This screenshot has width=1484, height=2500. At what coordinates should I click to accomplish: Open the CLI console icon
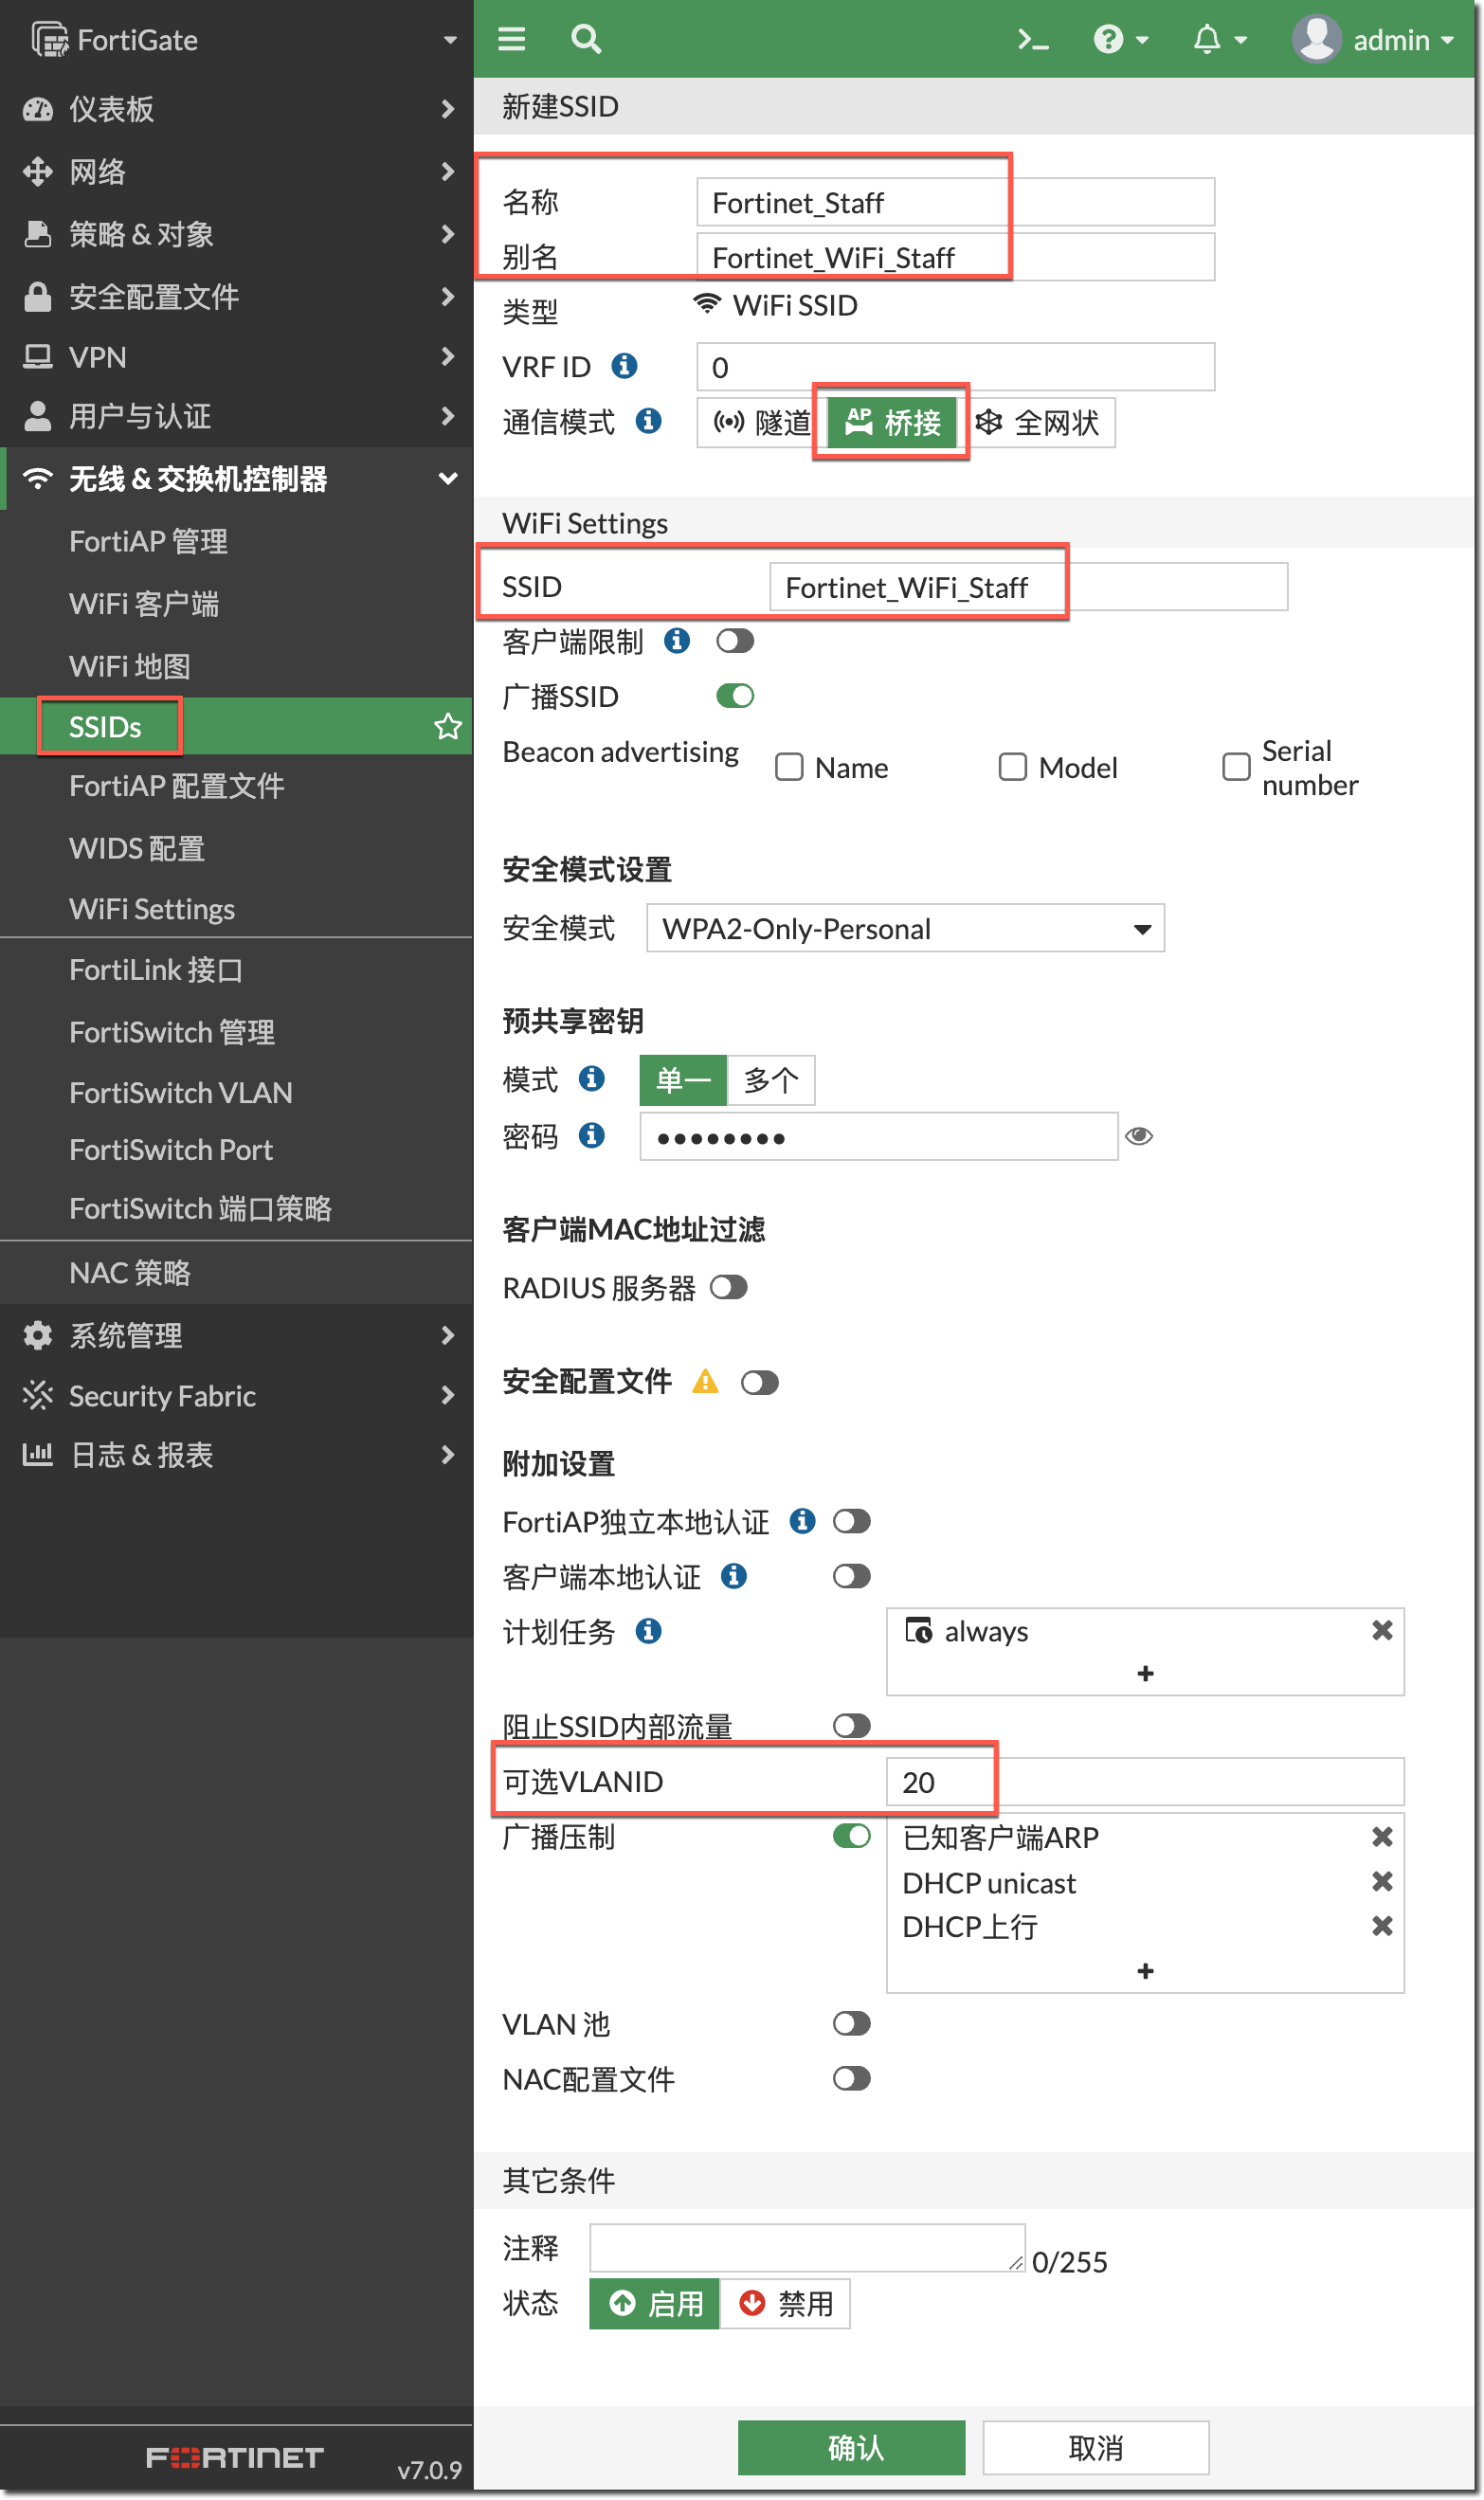coord(1032,40)
